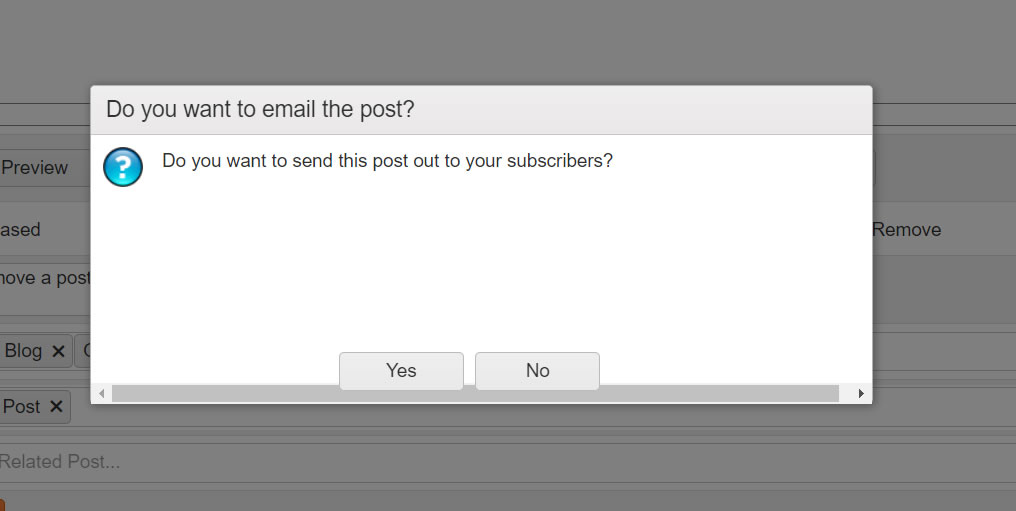1016x511 pixels.
Task: Decline emailing the post with No
Action: click(x=537, y=370)
